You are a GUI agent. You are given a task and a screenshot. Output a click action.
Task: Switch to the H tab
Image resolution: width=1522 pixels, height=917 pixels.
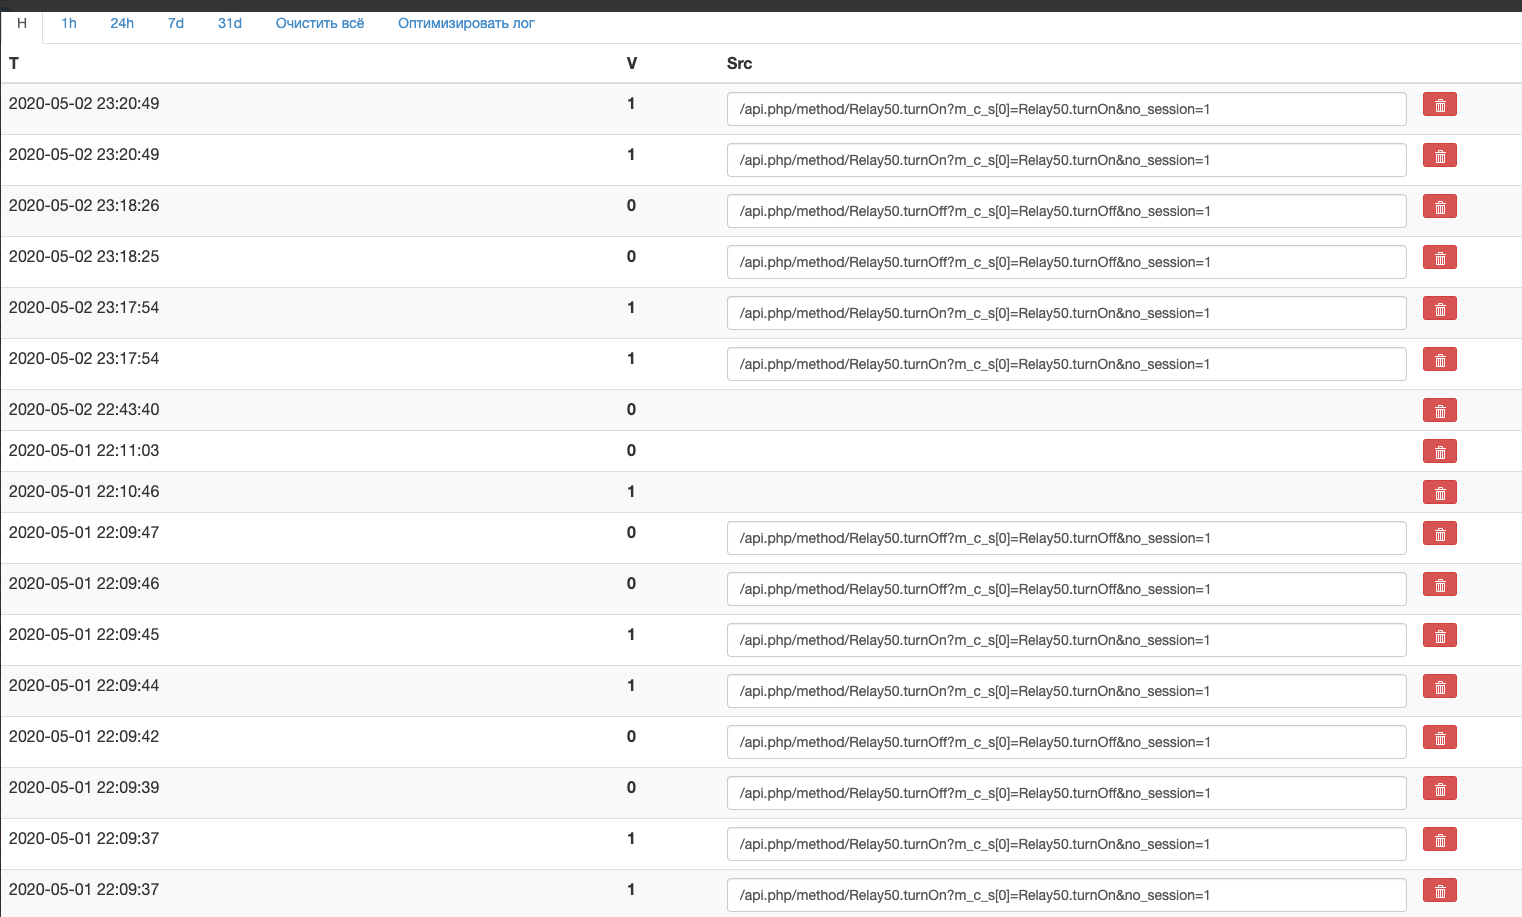22,23
